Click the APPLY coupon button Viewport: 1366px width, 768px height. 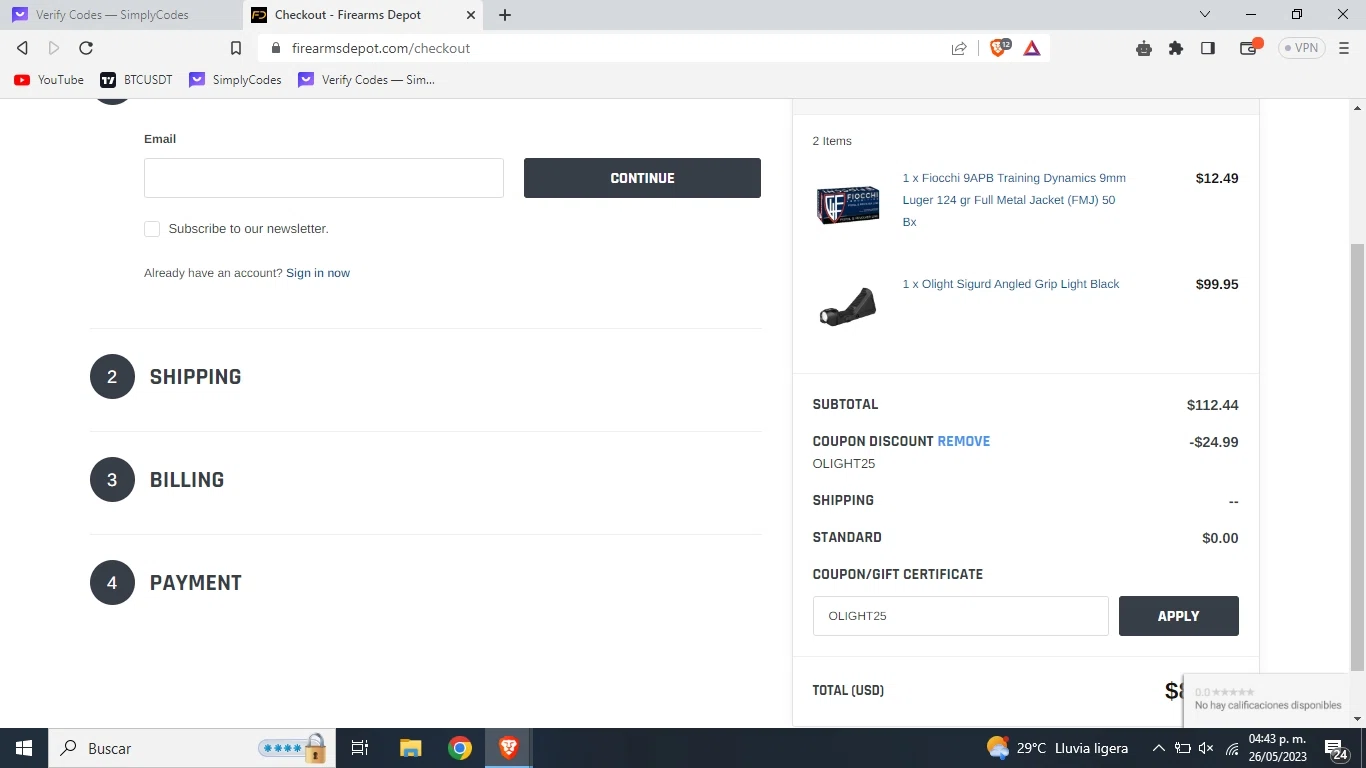coord(1178,616)
